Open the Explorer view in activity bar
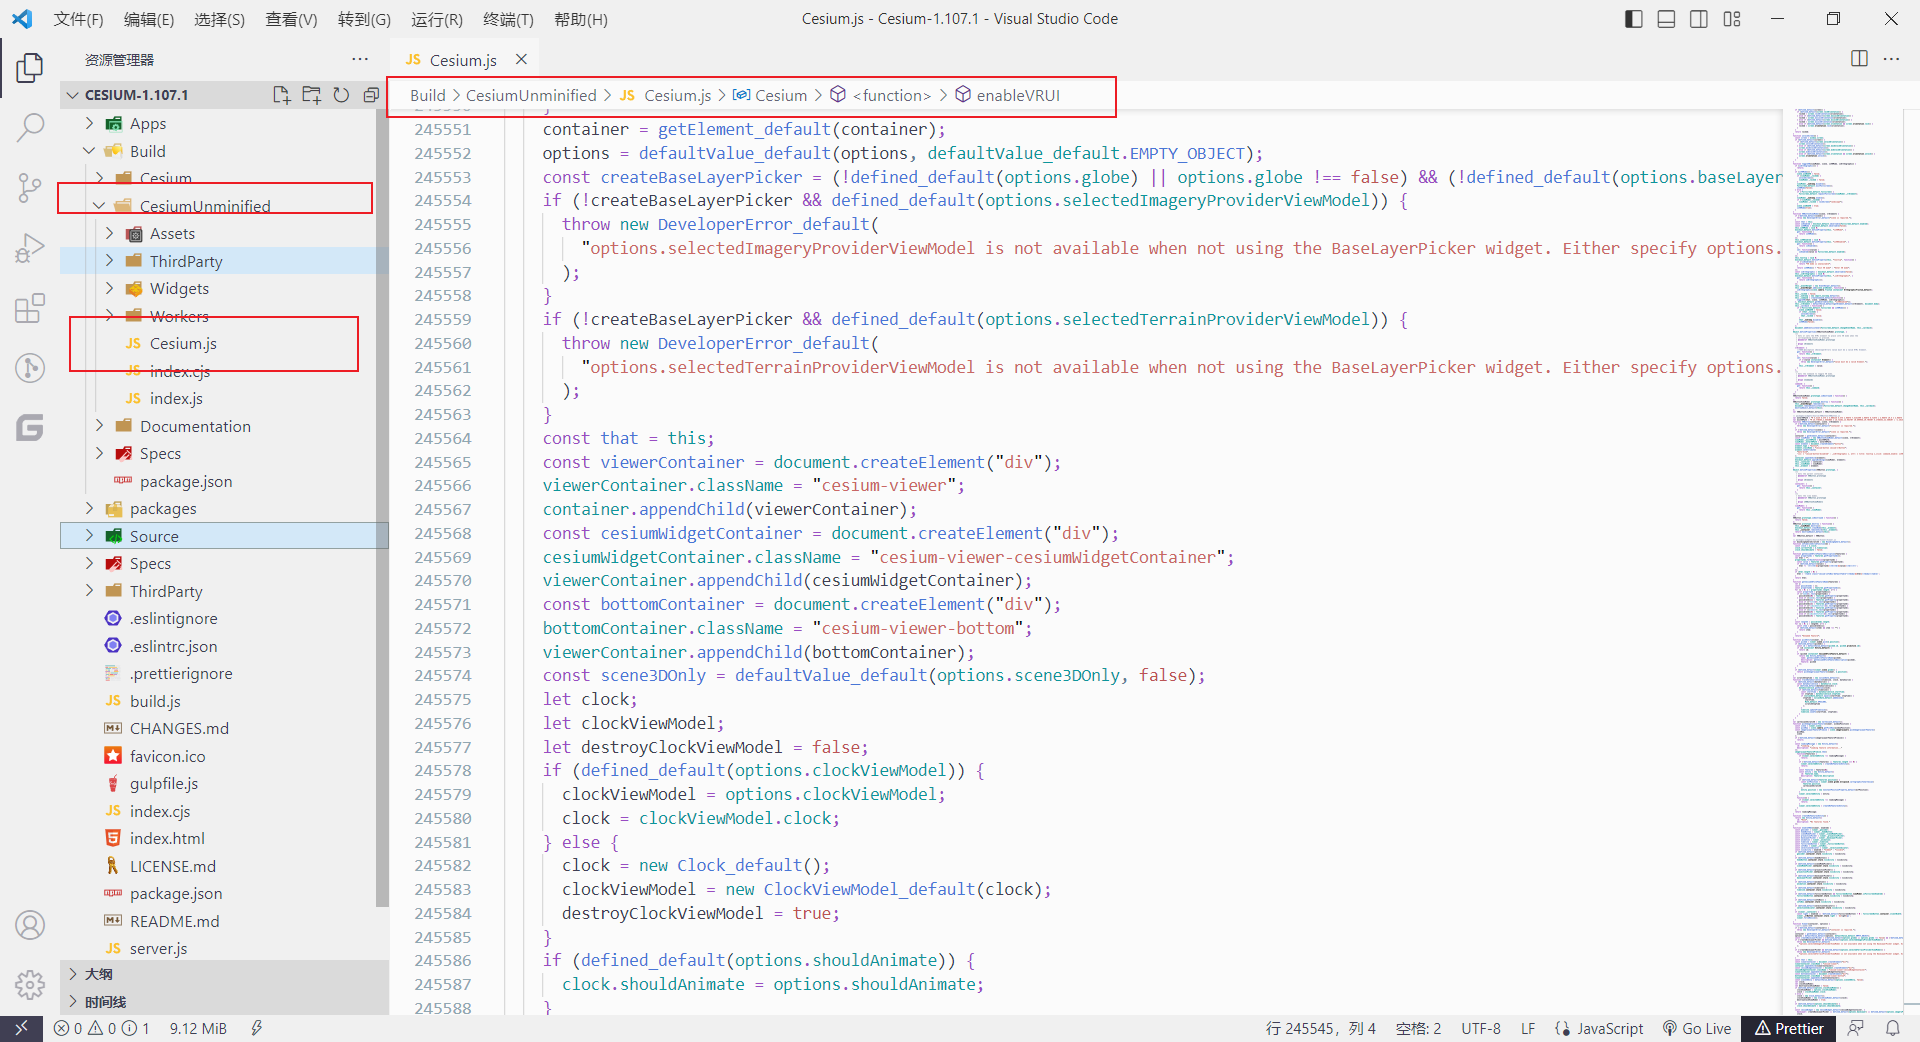 coord(30,68)
